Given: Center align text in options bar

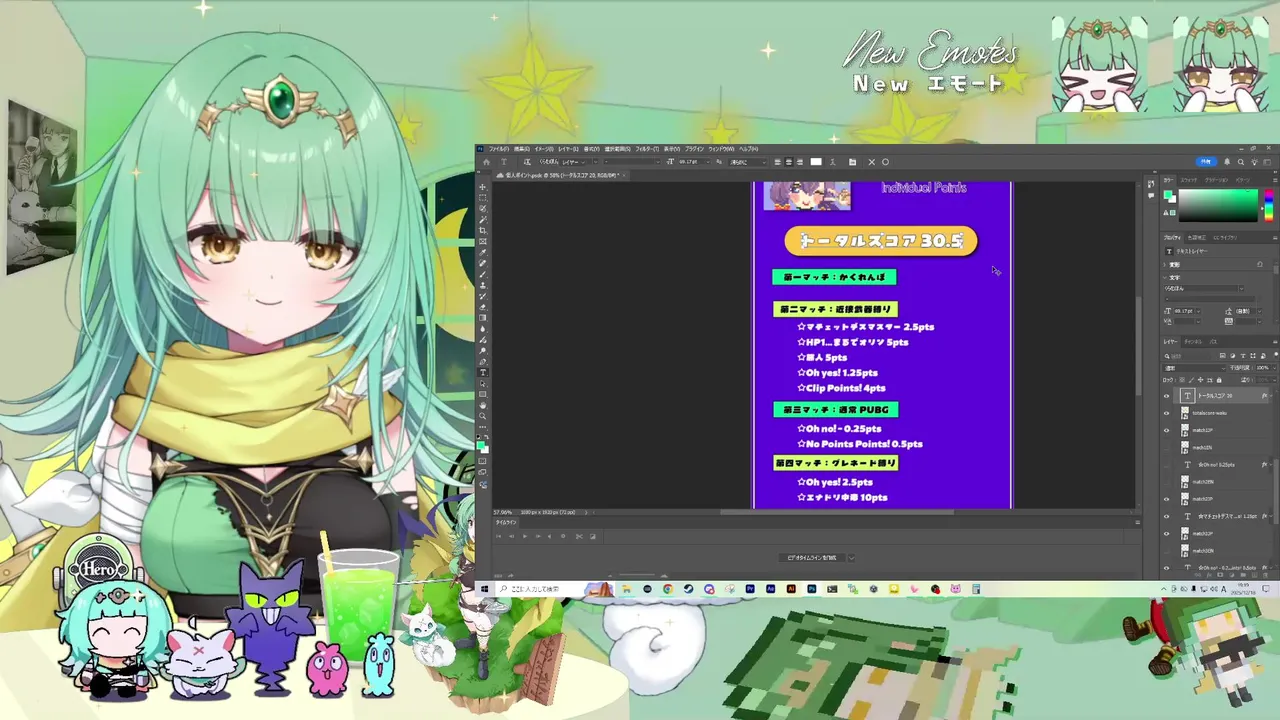Looking at the screenshot, I should coord(789,162).
